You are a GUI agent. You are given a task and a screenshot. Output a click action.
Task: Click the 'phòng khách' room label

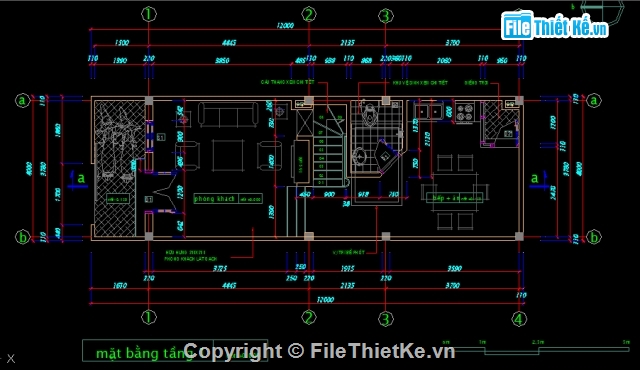click(x=215, y=199)
